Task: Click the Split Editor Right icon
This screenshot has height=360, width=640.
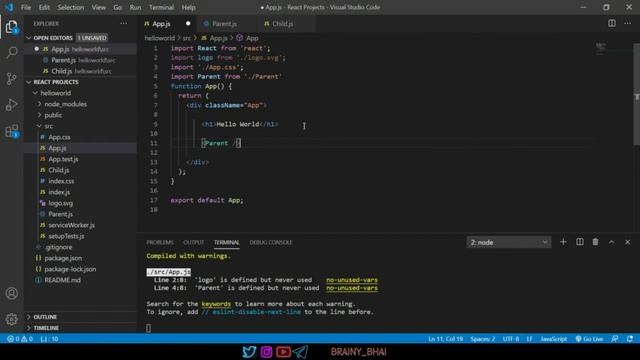Action: 612,23
